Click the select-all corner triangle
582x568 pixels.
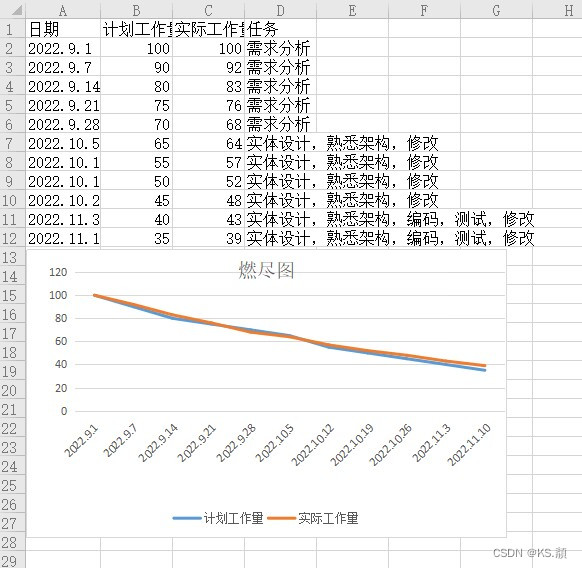pos(16,10)
